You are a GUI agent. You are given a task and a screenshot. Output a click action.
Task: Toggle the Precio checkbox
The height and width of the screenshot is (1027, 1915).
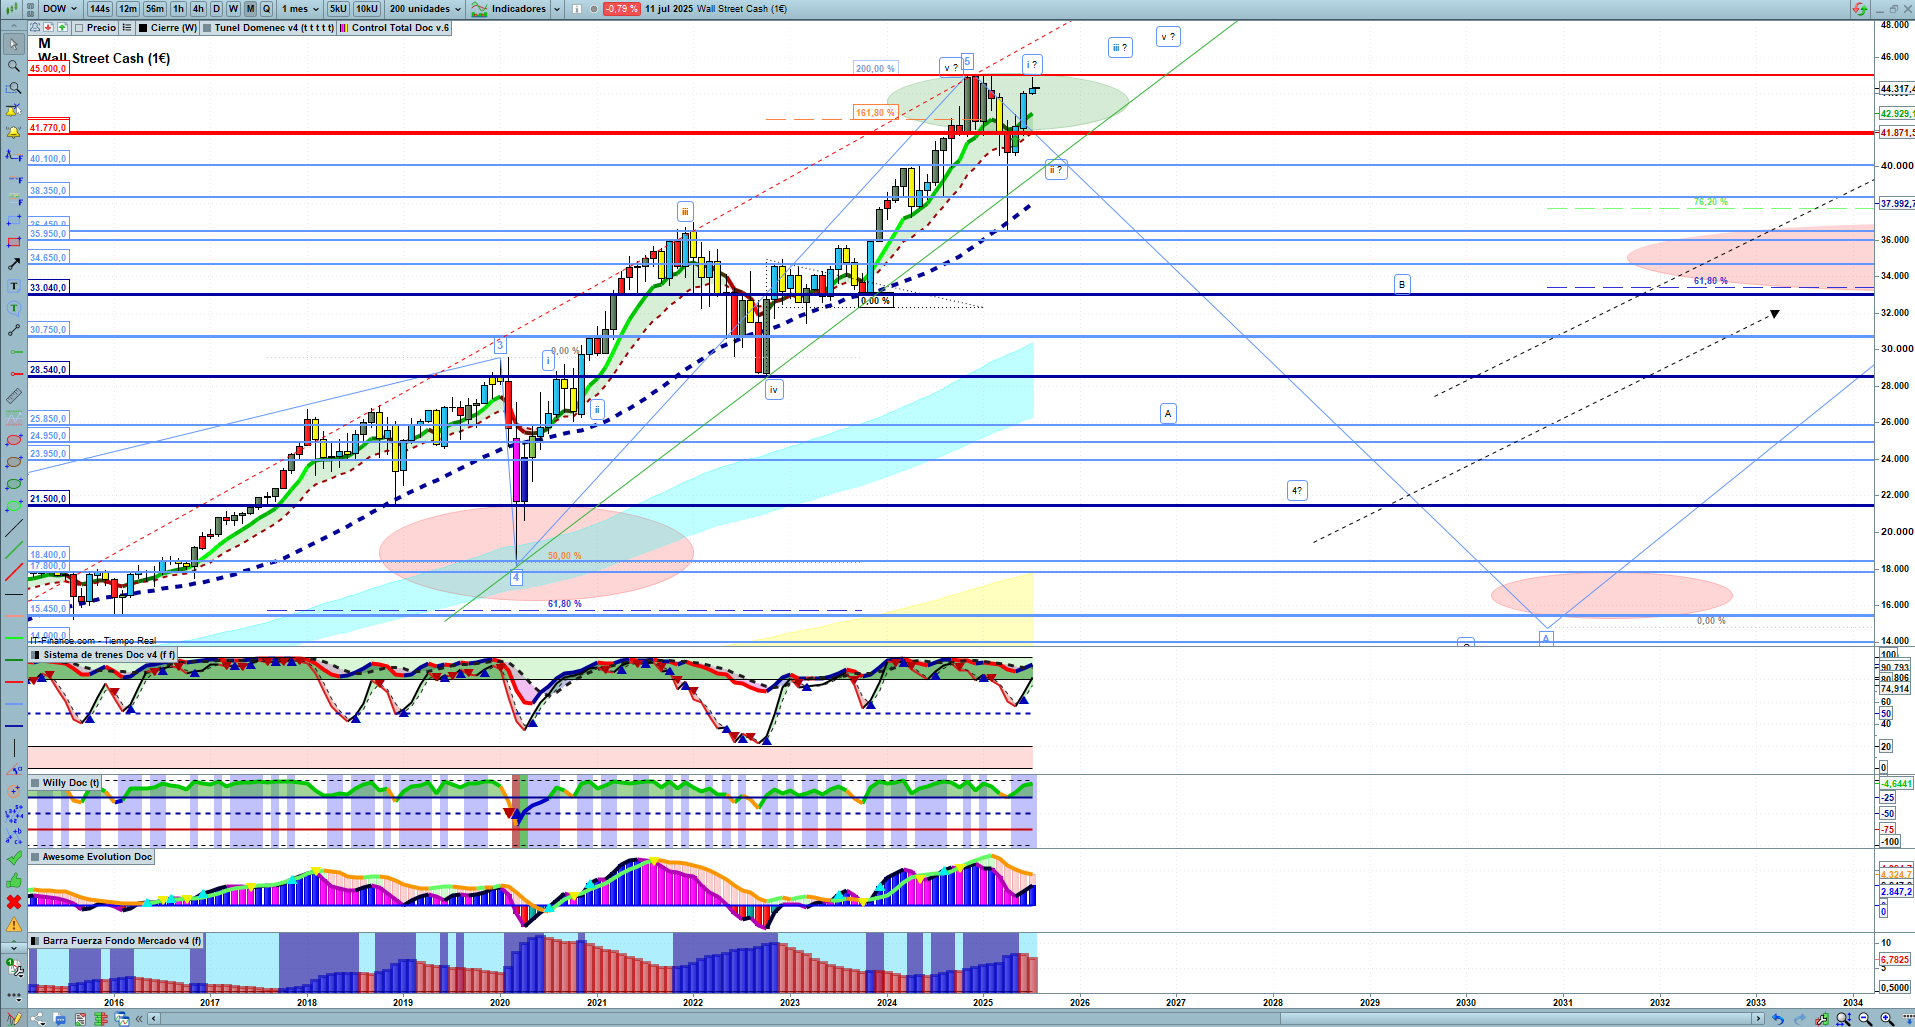click(79, 28)
